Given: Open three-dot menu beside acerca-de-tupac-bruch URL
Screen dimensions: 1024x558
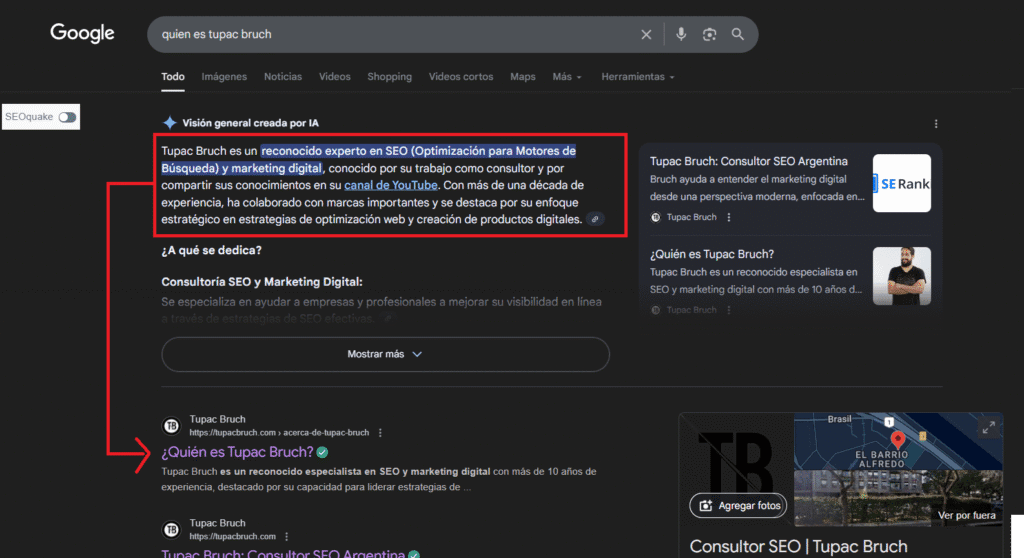Looking at the screenshot, I should pyautogui.click(x=380, y=433).
